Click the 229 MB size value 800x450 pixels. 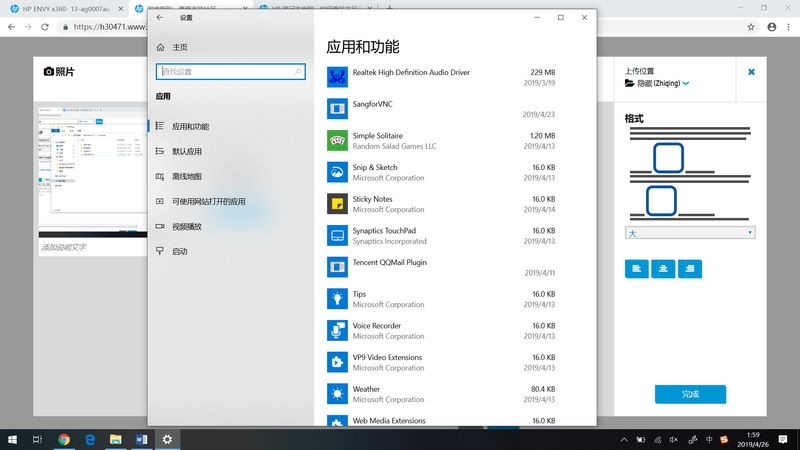coord(542,72)
